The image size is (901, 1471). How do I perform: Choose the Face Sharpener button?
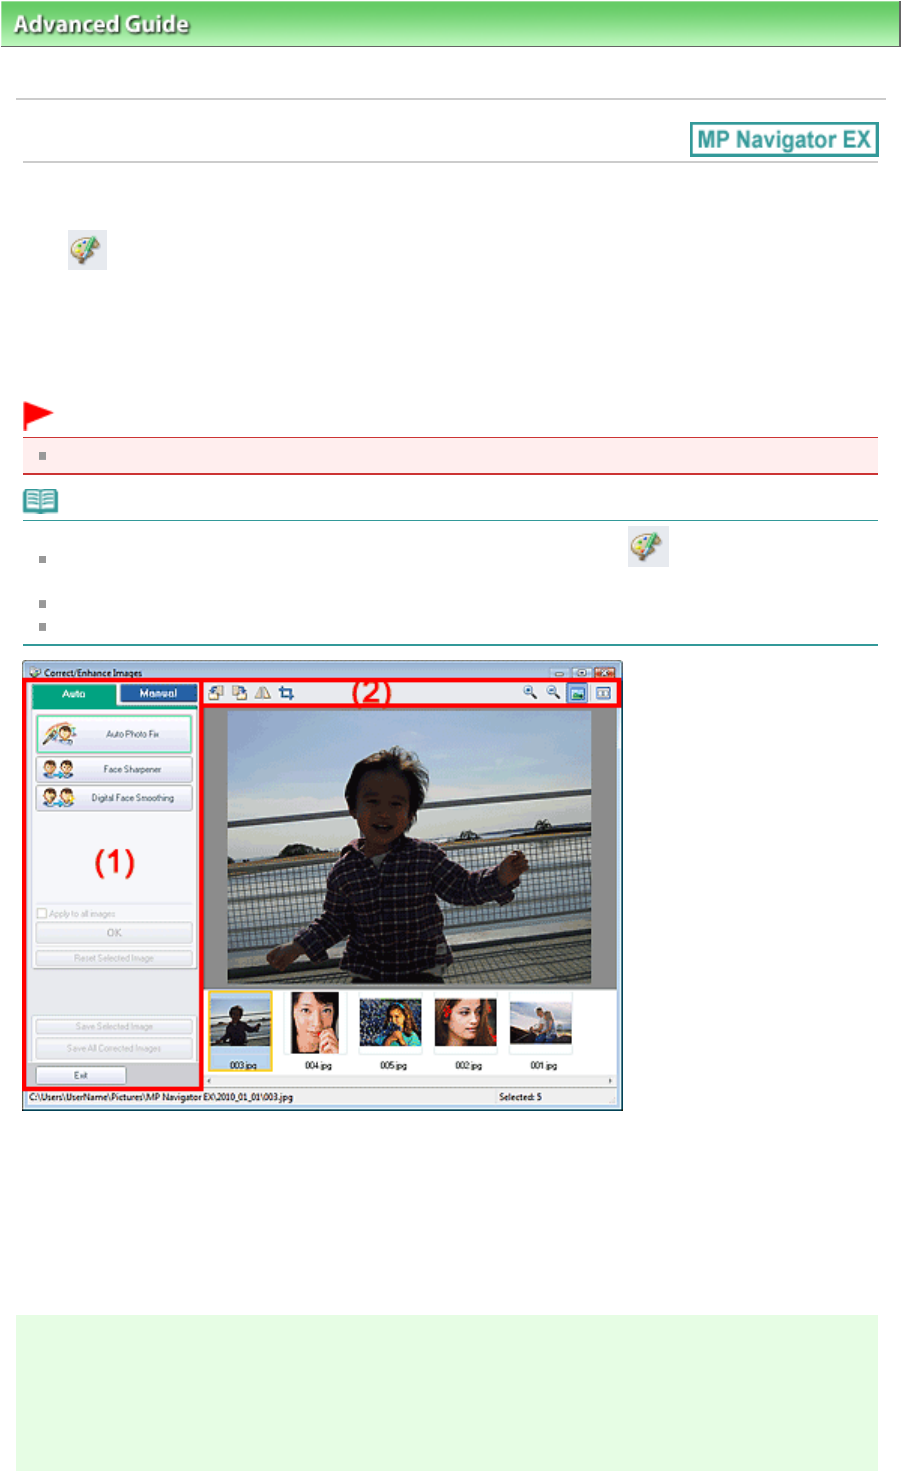coord(114,769)
